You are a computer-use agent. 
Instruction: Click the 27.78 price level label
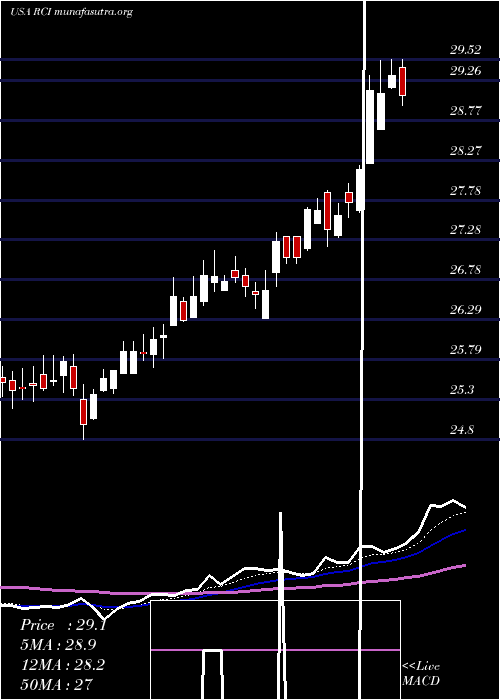tap(466, 191)
